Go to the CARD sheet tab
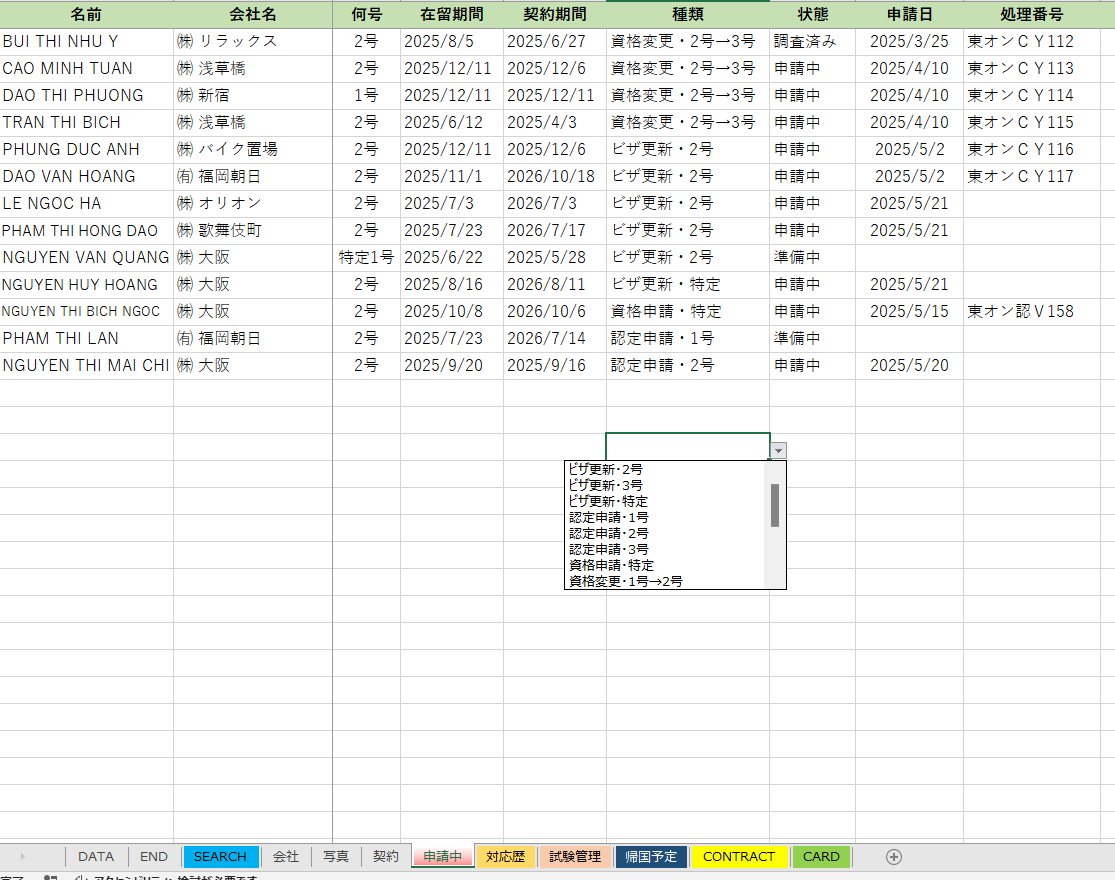This screenshot has width=1115, height=880. pos(821,857)
